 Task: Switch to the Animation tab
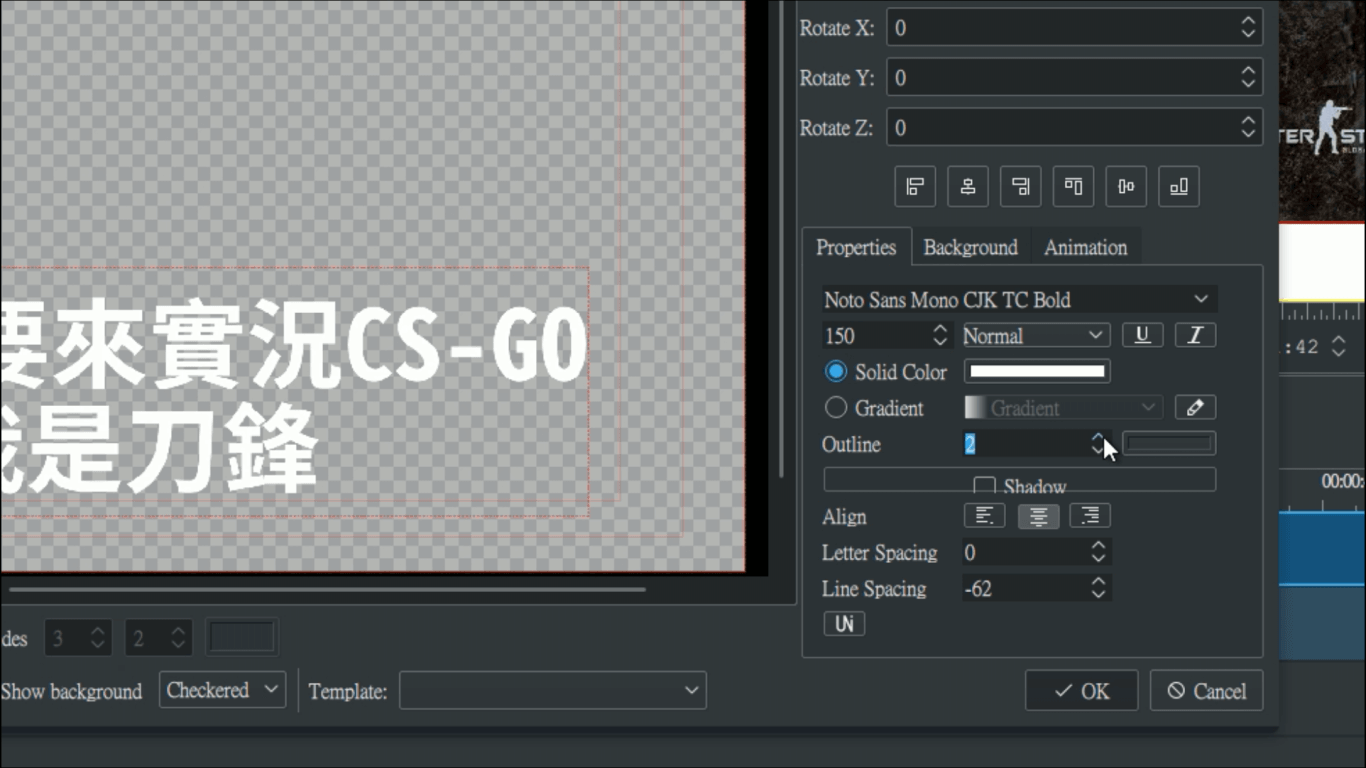pos(1085,247)
